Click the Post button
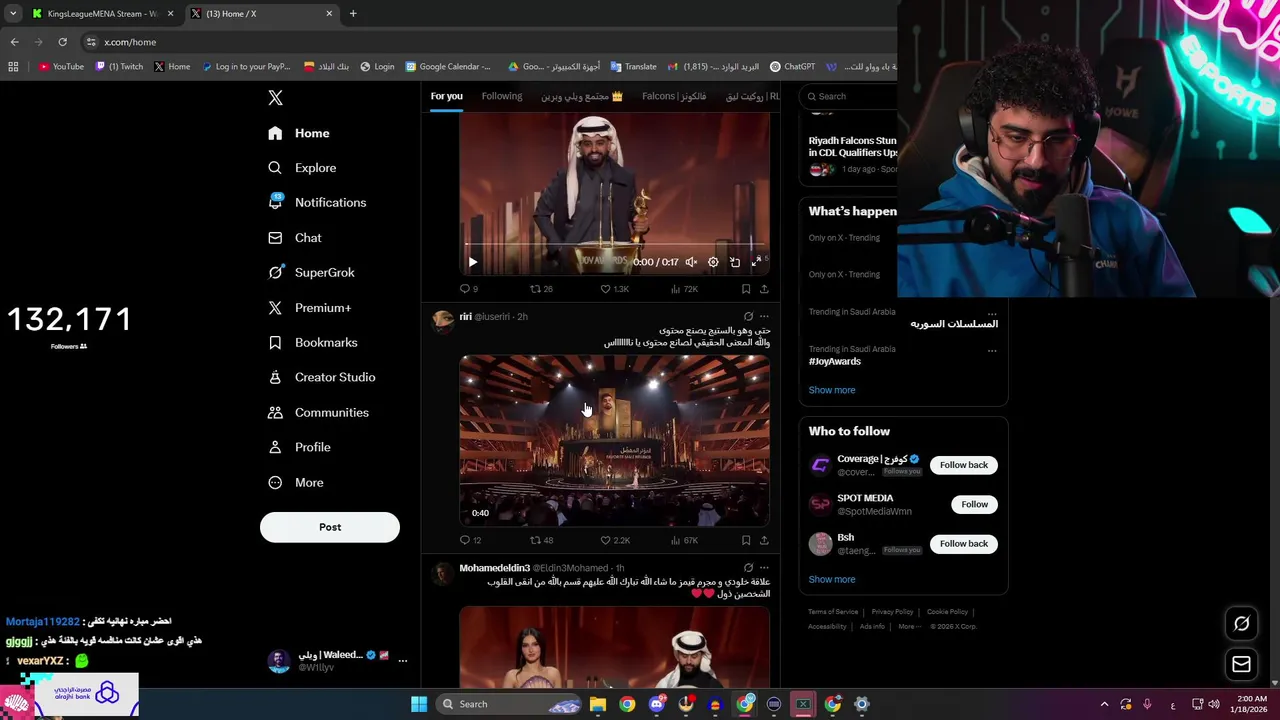The image size is (1280, 720). click(x=330, y=527)
